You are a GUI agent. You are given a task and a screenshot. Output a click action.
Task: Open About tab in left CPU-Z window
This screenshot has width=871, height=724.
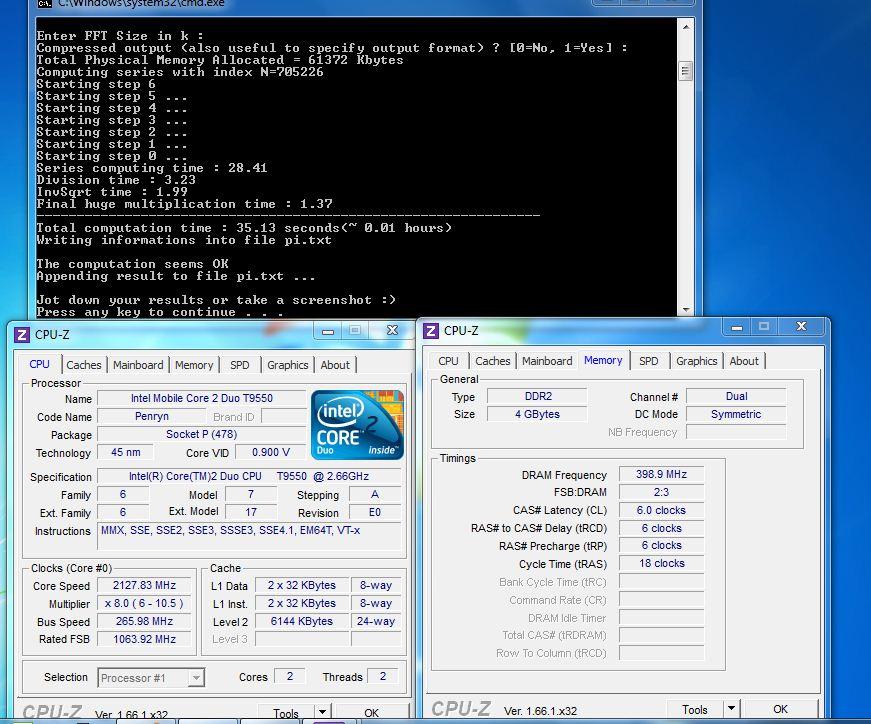click(x=335, y=365)
